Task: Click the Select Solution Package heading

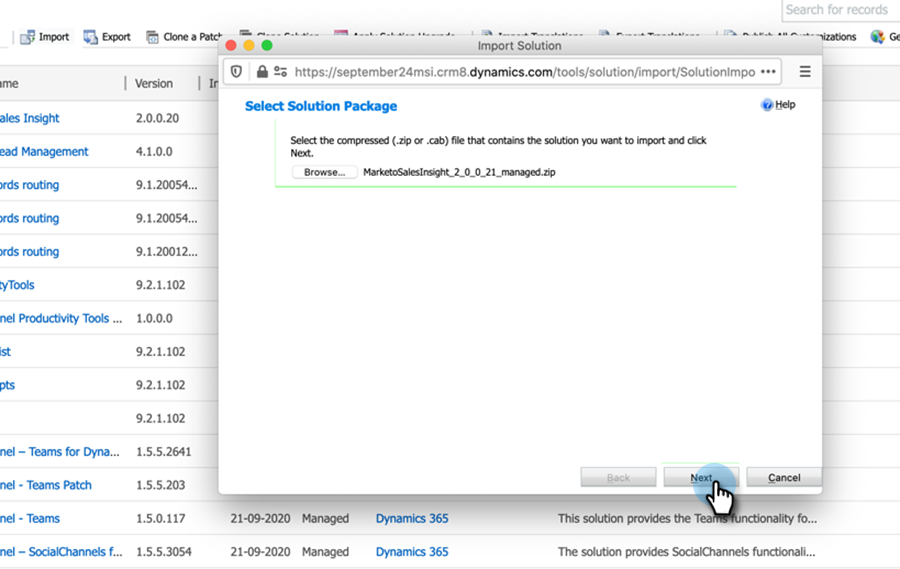Action: pyautogui.click(x=321, y=106)
